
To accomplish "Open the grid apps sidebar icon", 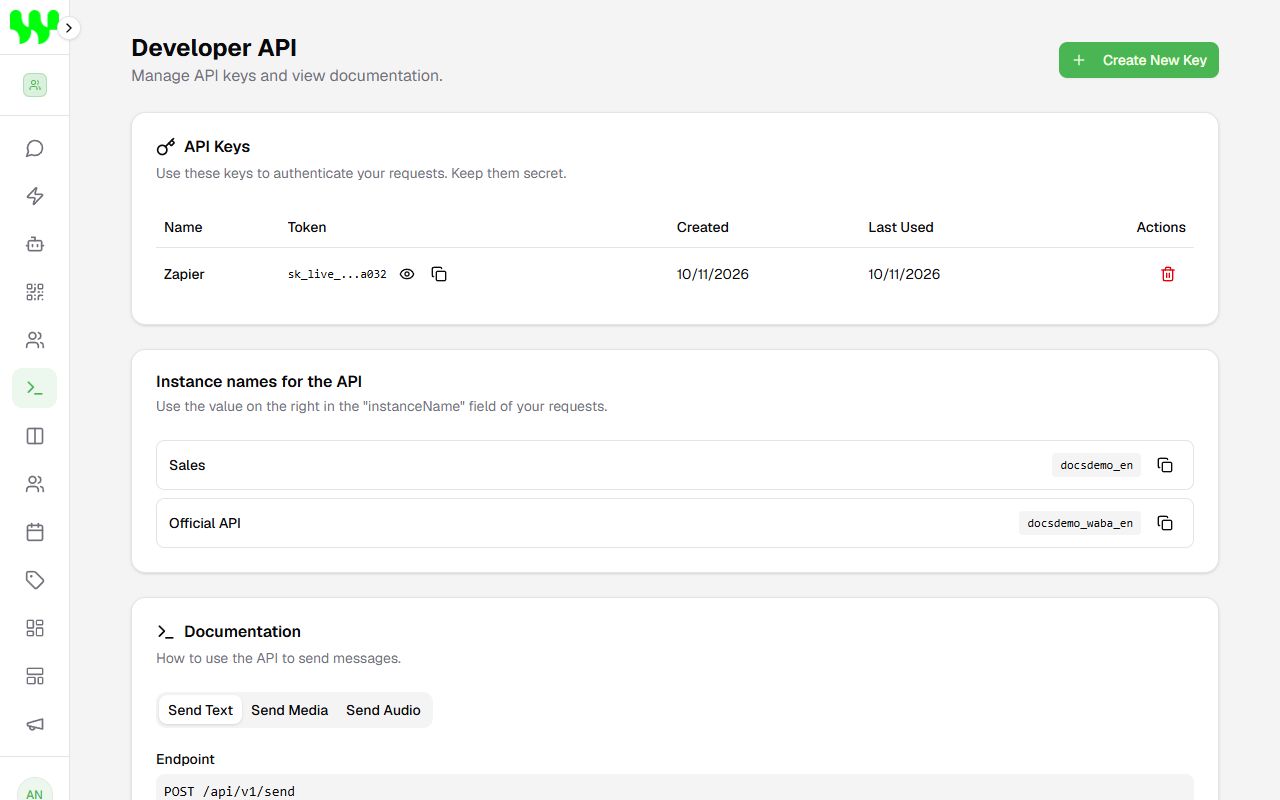I will tap(35, 628).
